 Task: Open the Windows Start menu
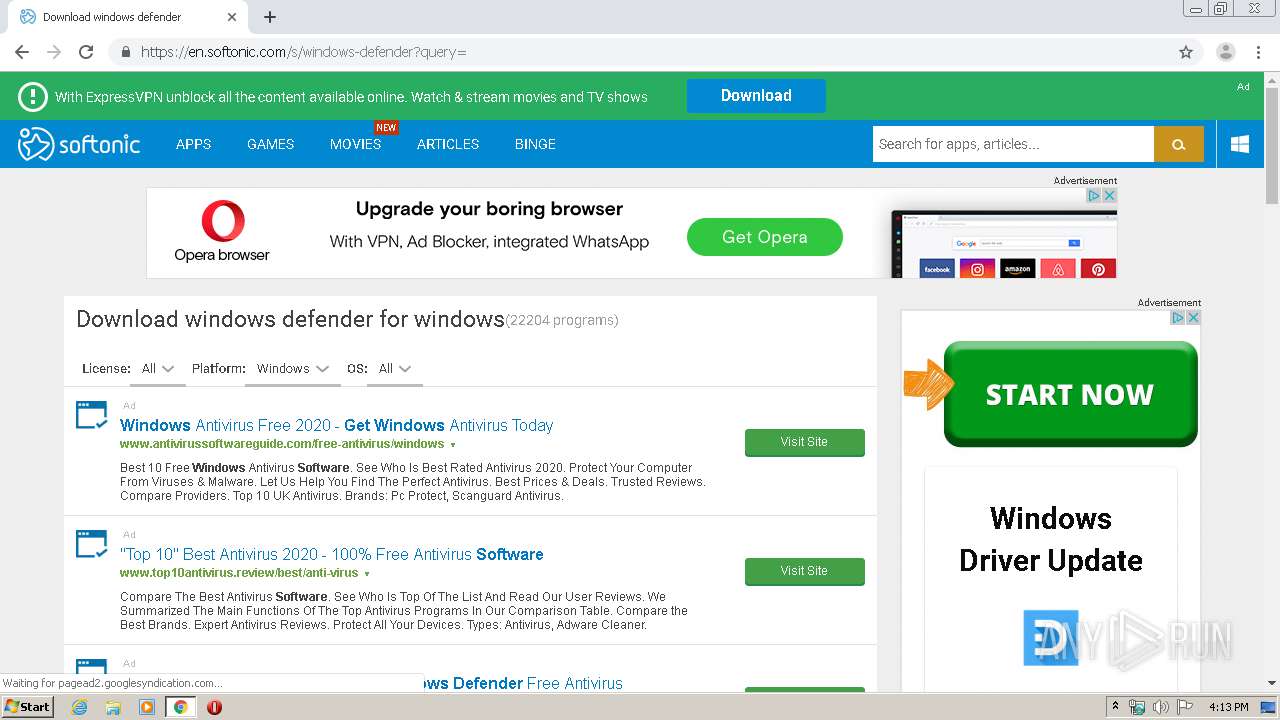coord(27,706)
